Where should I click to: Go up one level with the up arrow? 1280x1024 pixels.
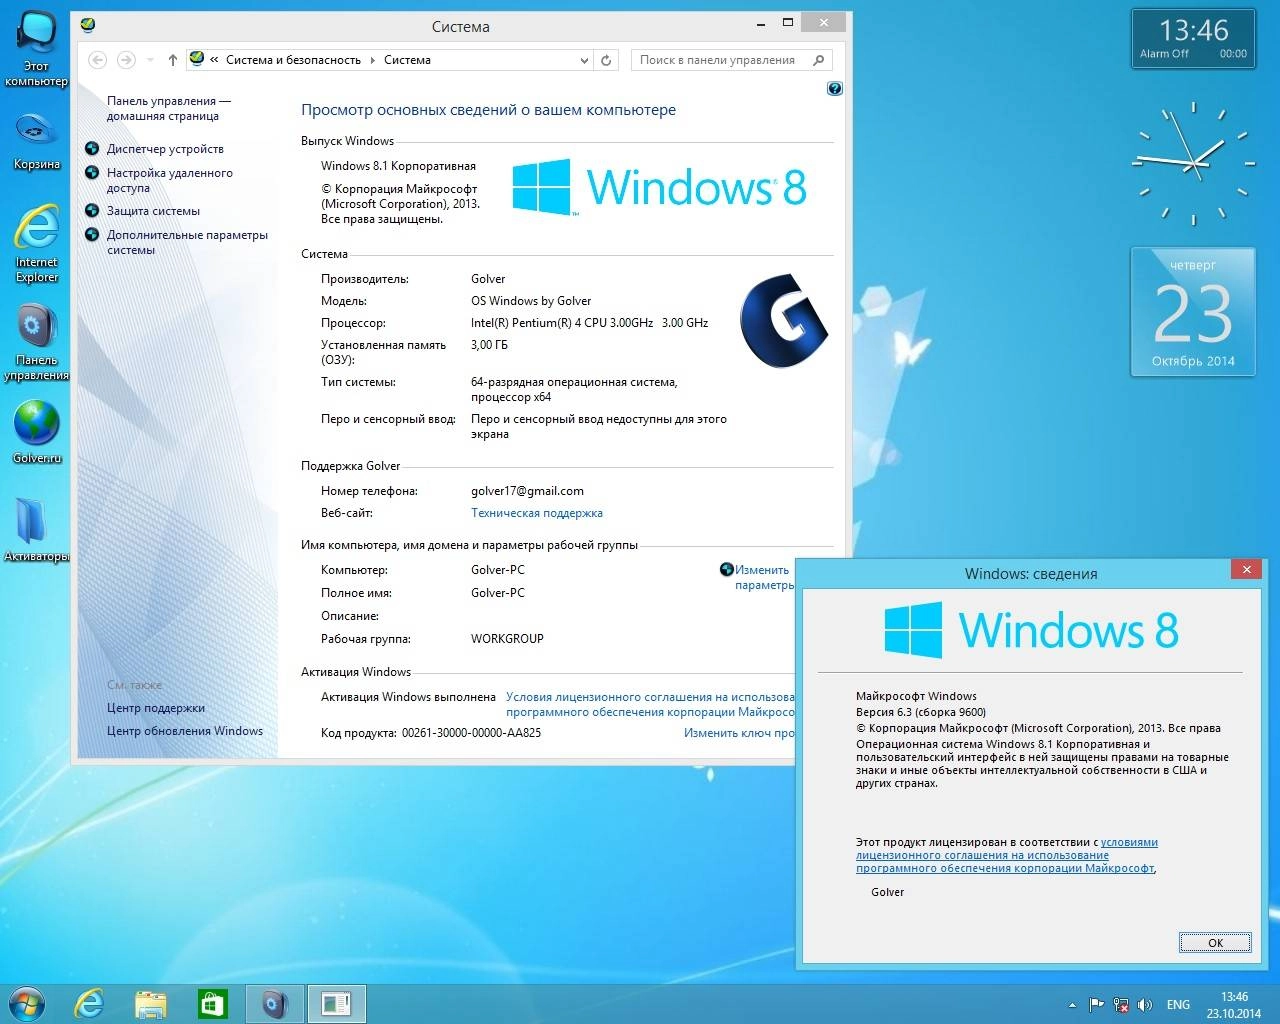[173, 60]
